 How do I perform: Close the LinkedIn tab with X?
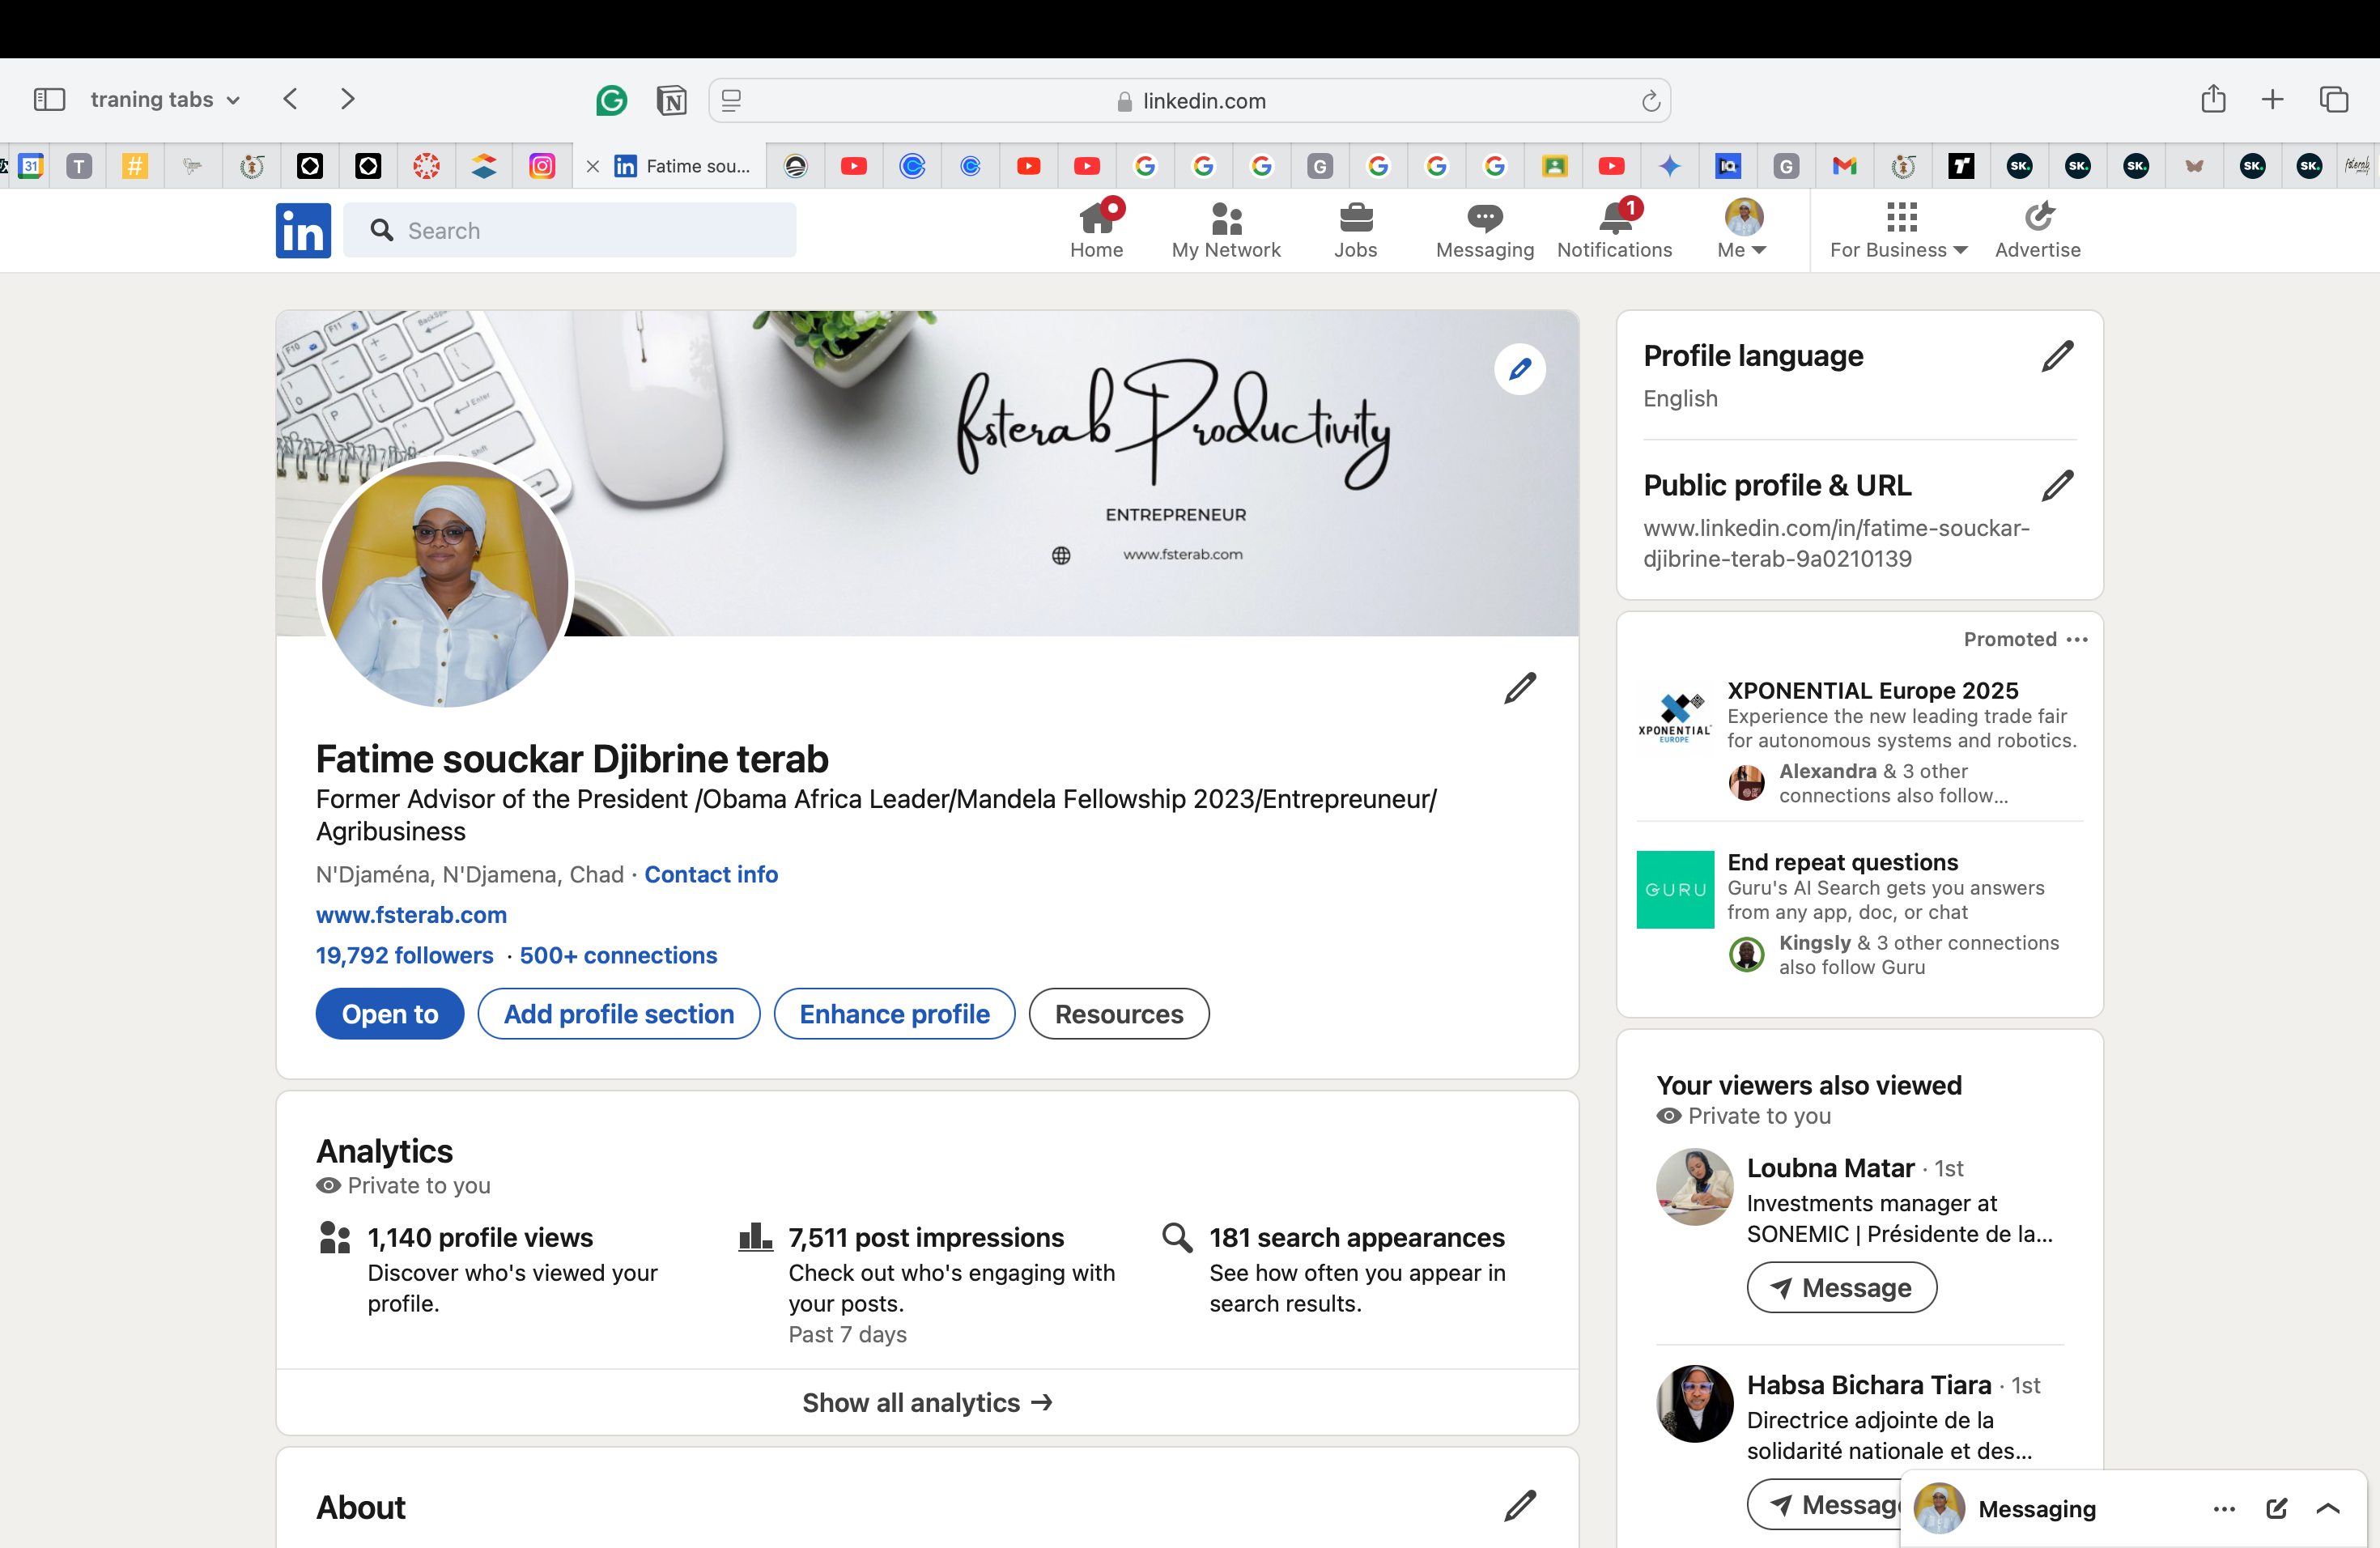coord(592,166)
